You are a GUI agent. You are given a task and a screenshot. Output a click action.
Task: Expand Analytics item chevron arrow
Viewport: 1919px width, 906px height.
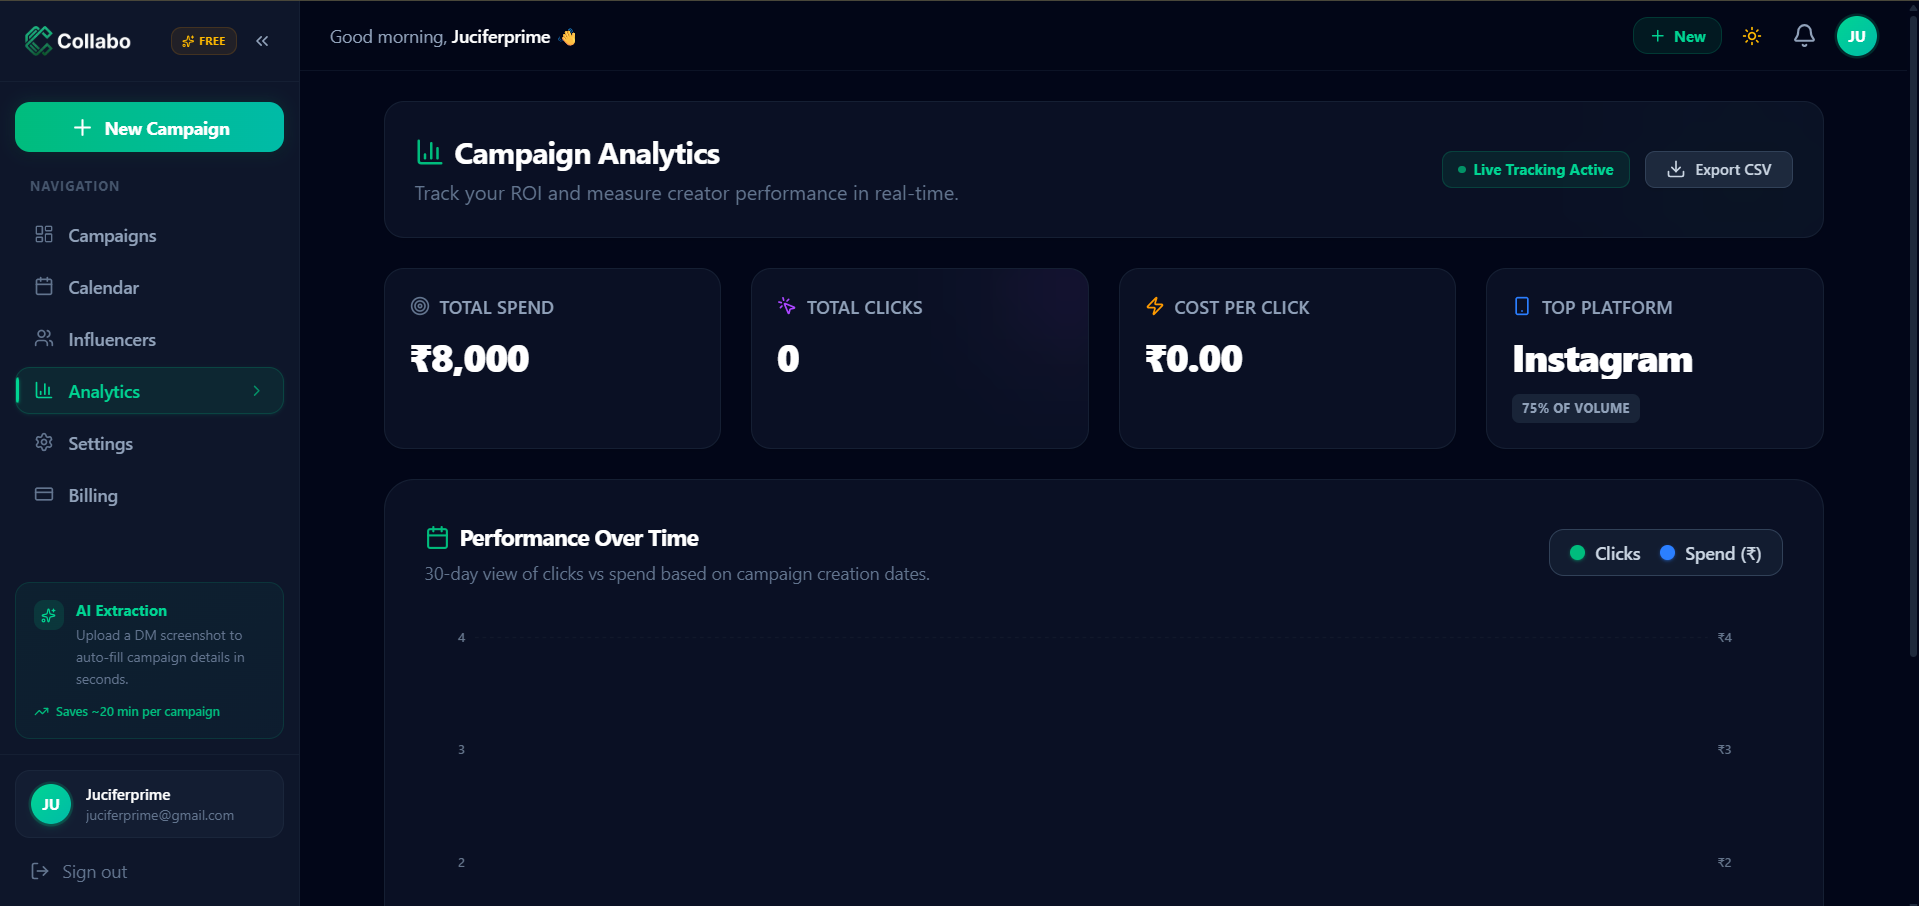[257, 391]
